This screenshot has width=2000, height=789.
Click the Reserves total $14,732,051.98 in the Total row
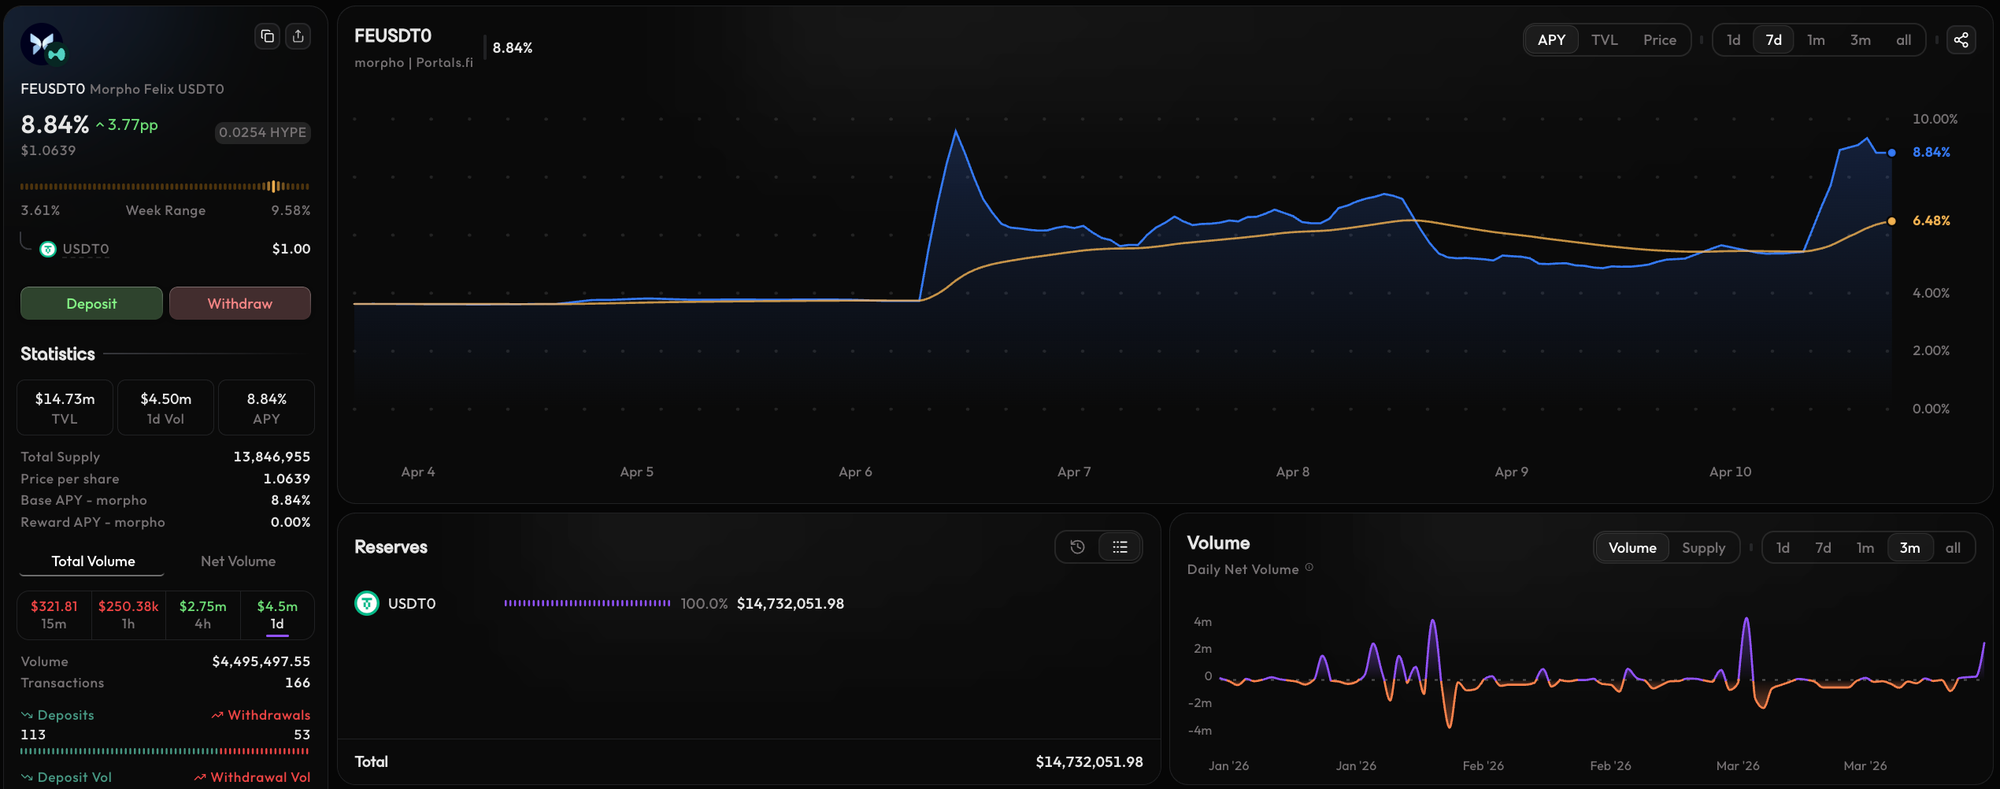[1089, 762]
